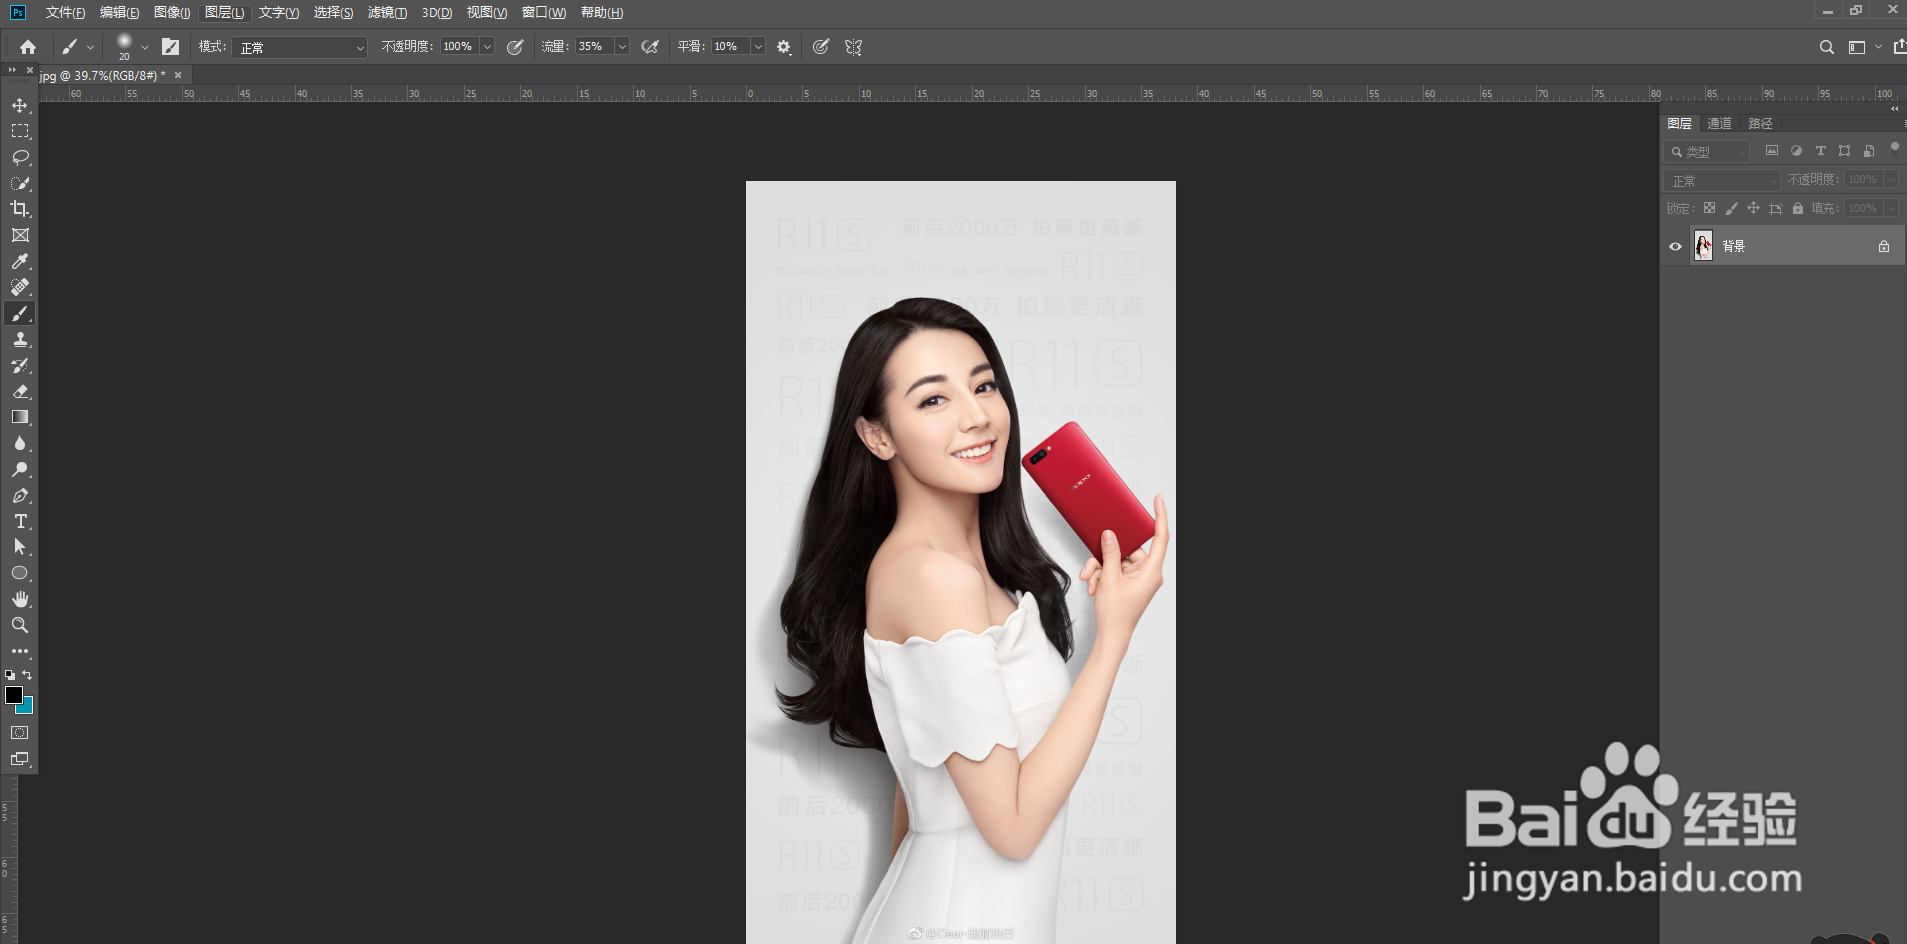Select the History Brush tool
The height and width of the screenshot is (944, 1907).
point(20,365)
